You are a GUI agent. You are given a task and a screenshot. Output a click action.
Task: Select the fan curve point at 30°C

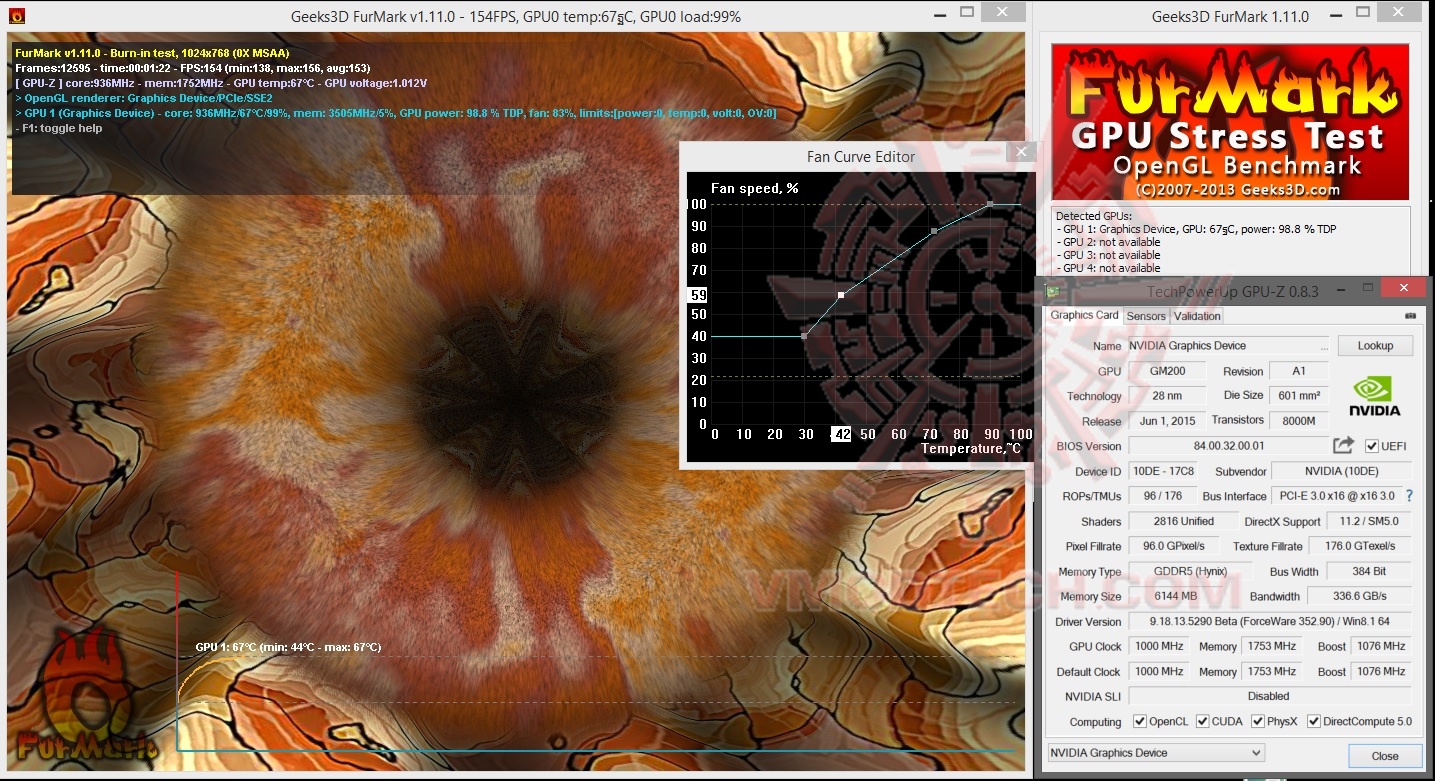(x=804, y=336)
